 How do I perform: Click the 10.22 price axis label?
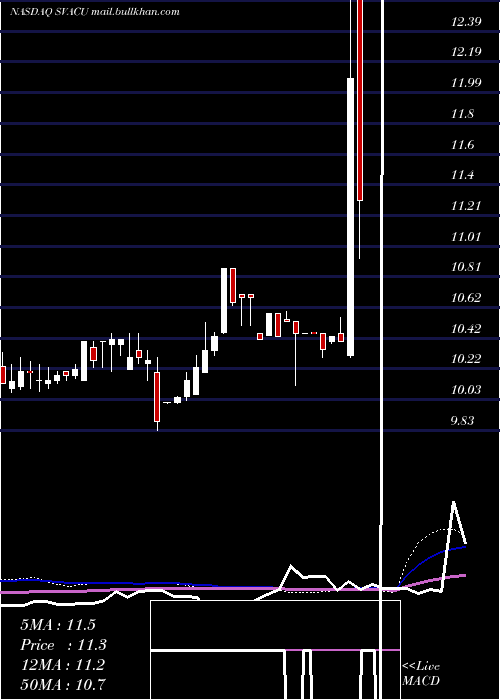[x=466, y=359]
